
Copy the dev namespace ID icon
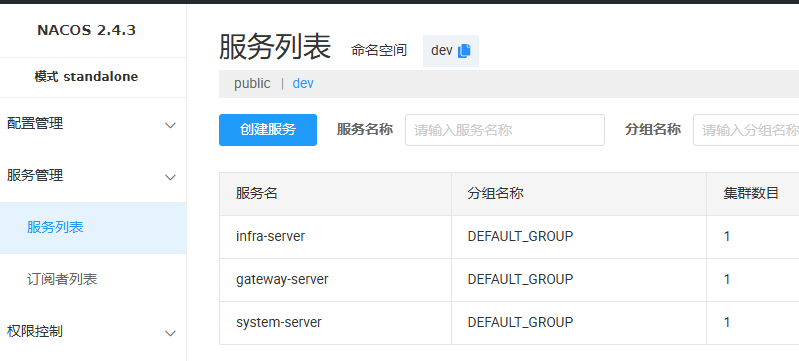[464, 51]
